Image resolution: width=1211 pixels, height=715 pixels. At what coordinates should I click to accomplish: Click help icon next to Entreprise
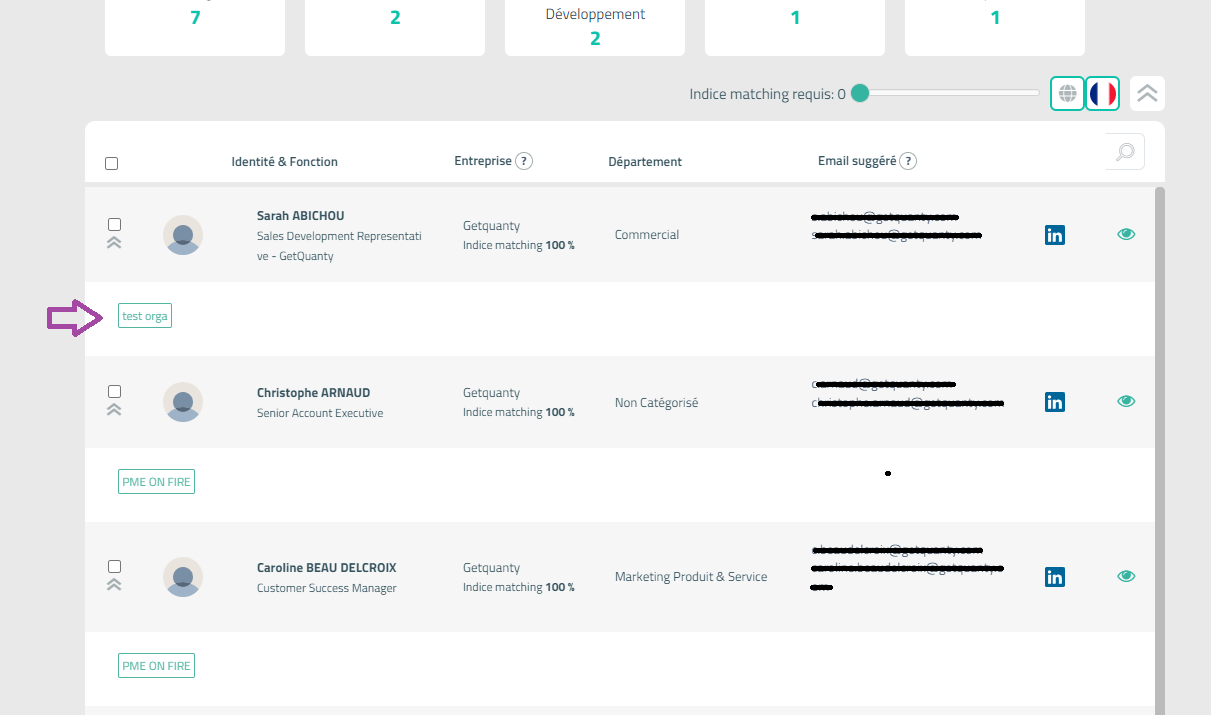[524, 161]
